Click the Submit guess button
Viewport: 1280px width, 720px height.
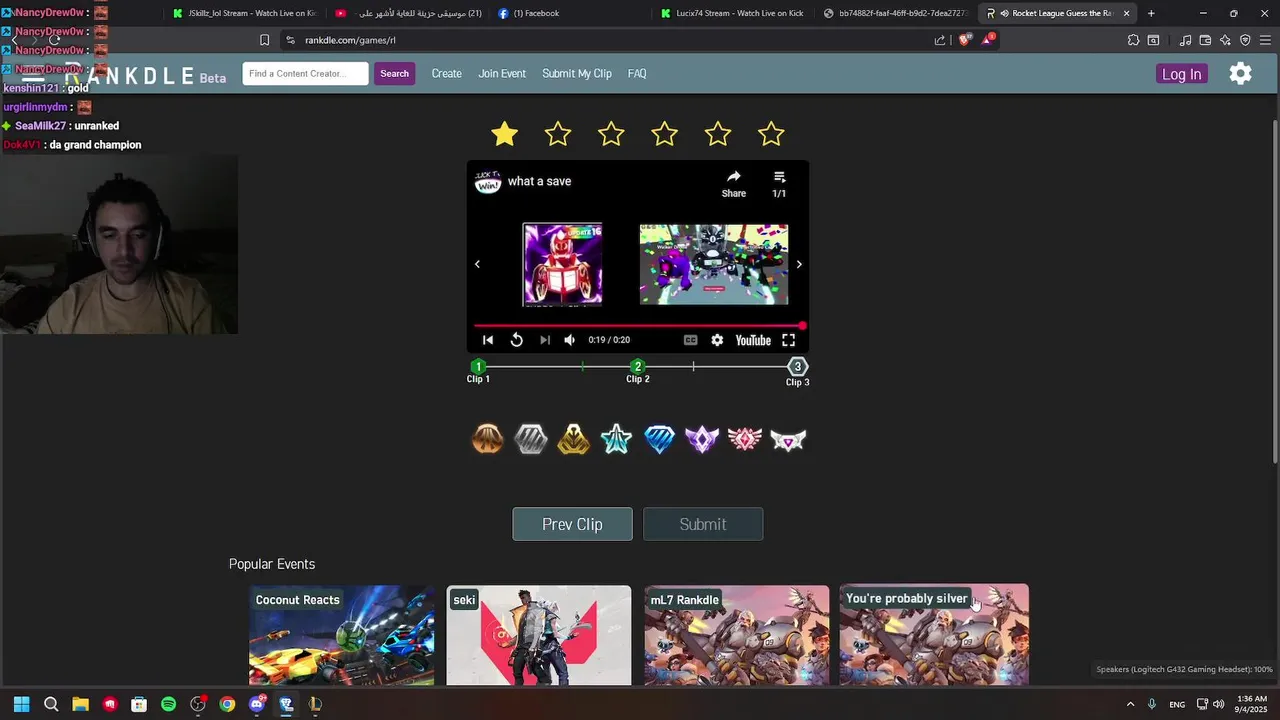pos(703,524)
